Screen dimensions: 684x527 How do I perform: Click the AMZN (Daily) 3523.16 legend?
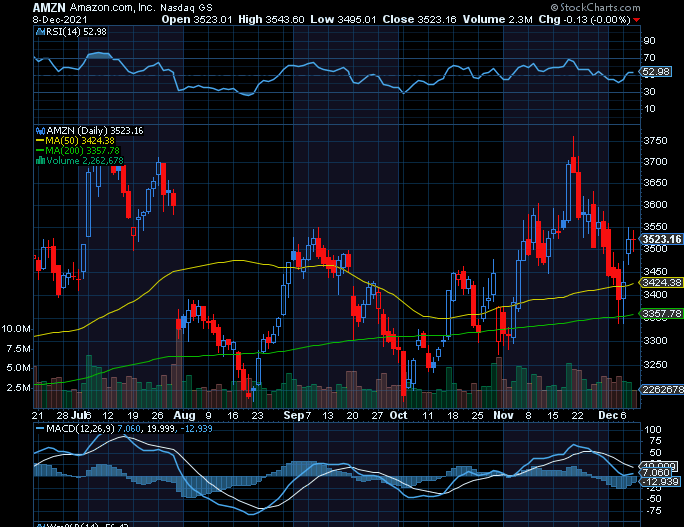tap(95, 130)
